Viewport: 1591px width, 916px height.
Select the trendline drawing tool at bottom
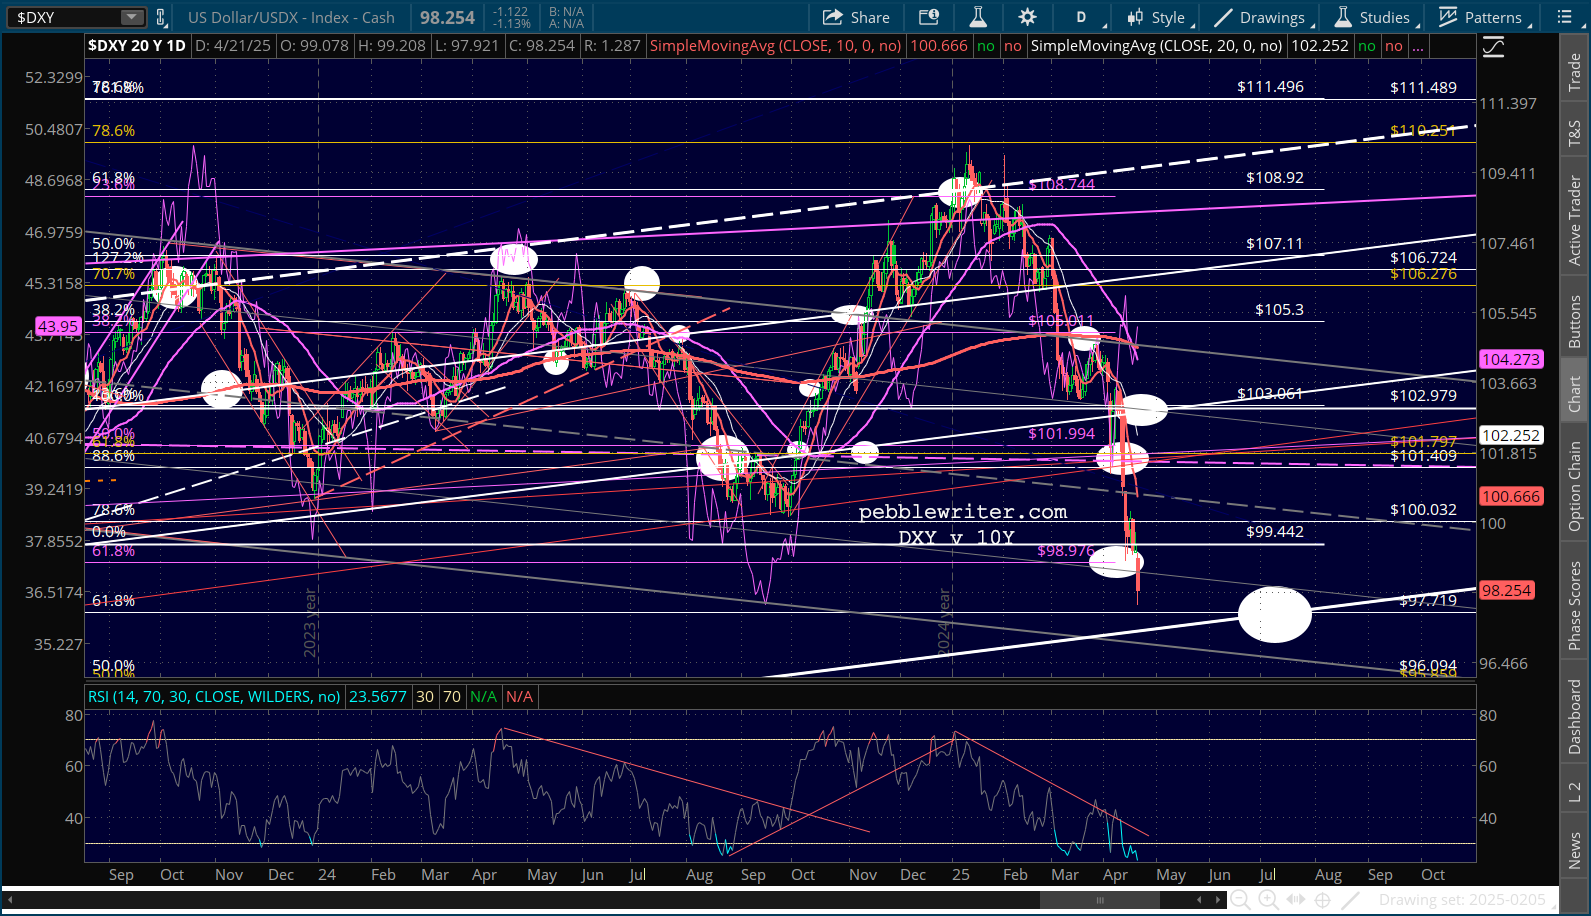[x=1350, y=900]
